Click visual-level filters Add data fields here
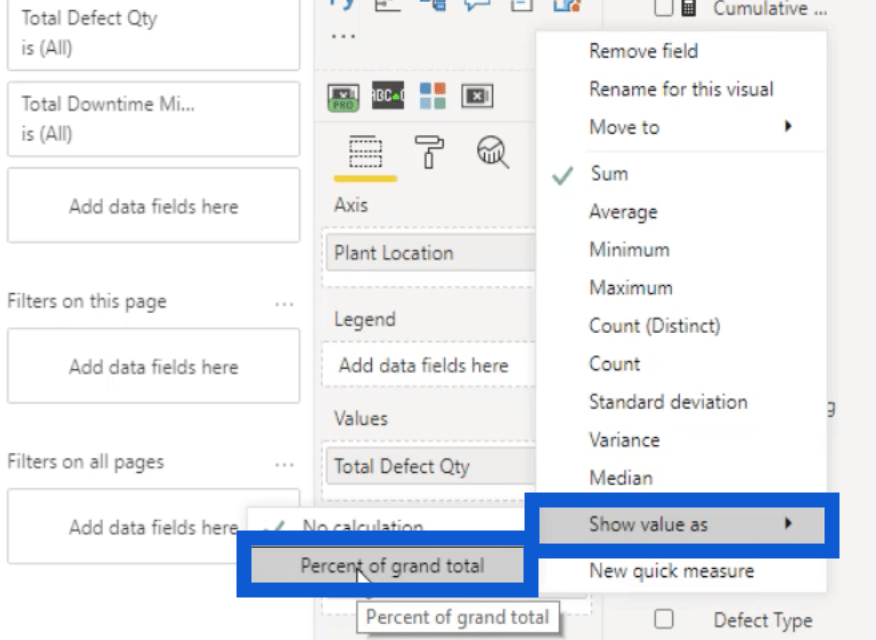 [x=154, y=206]
